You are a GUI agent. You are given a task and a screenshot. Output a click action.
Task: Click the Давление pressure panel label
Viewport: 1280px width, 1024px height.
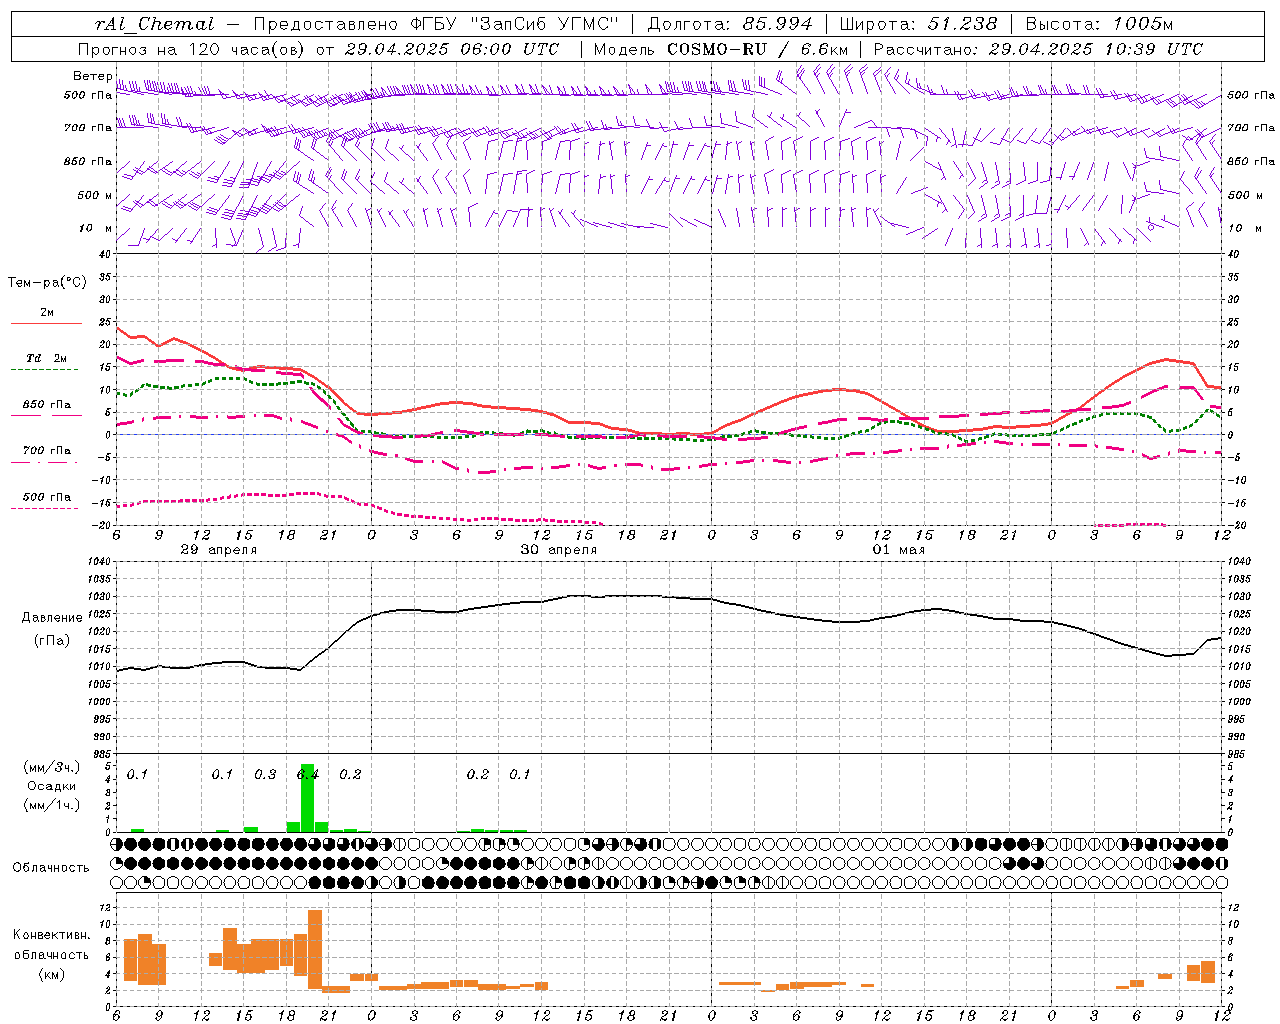52,618
